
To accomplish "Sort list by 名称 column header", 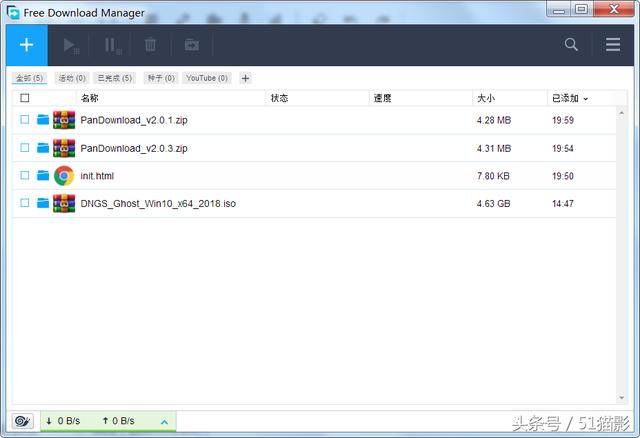I will click(90, 98).
